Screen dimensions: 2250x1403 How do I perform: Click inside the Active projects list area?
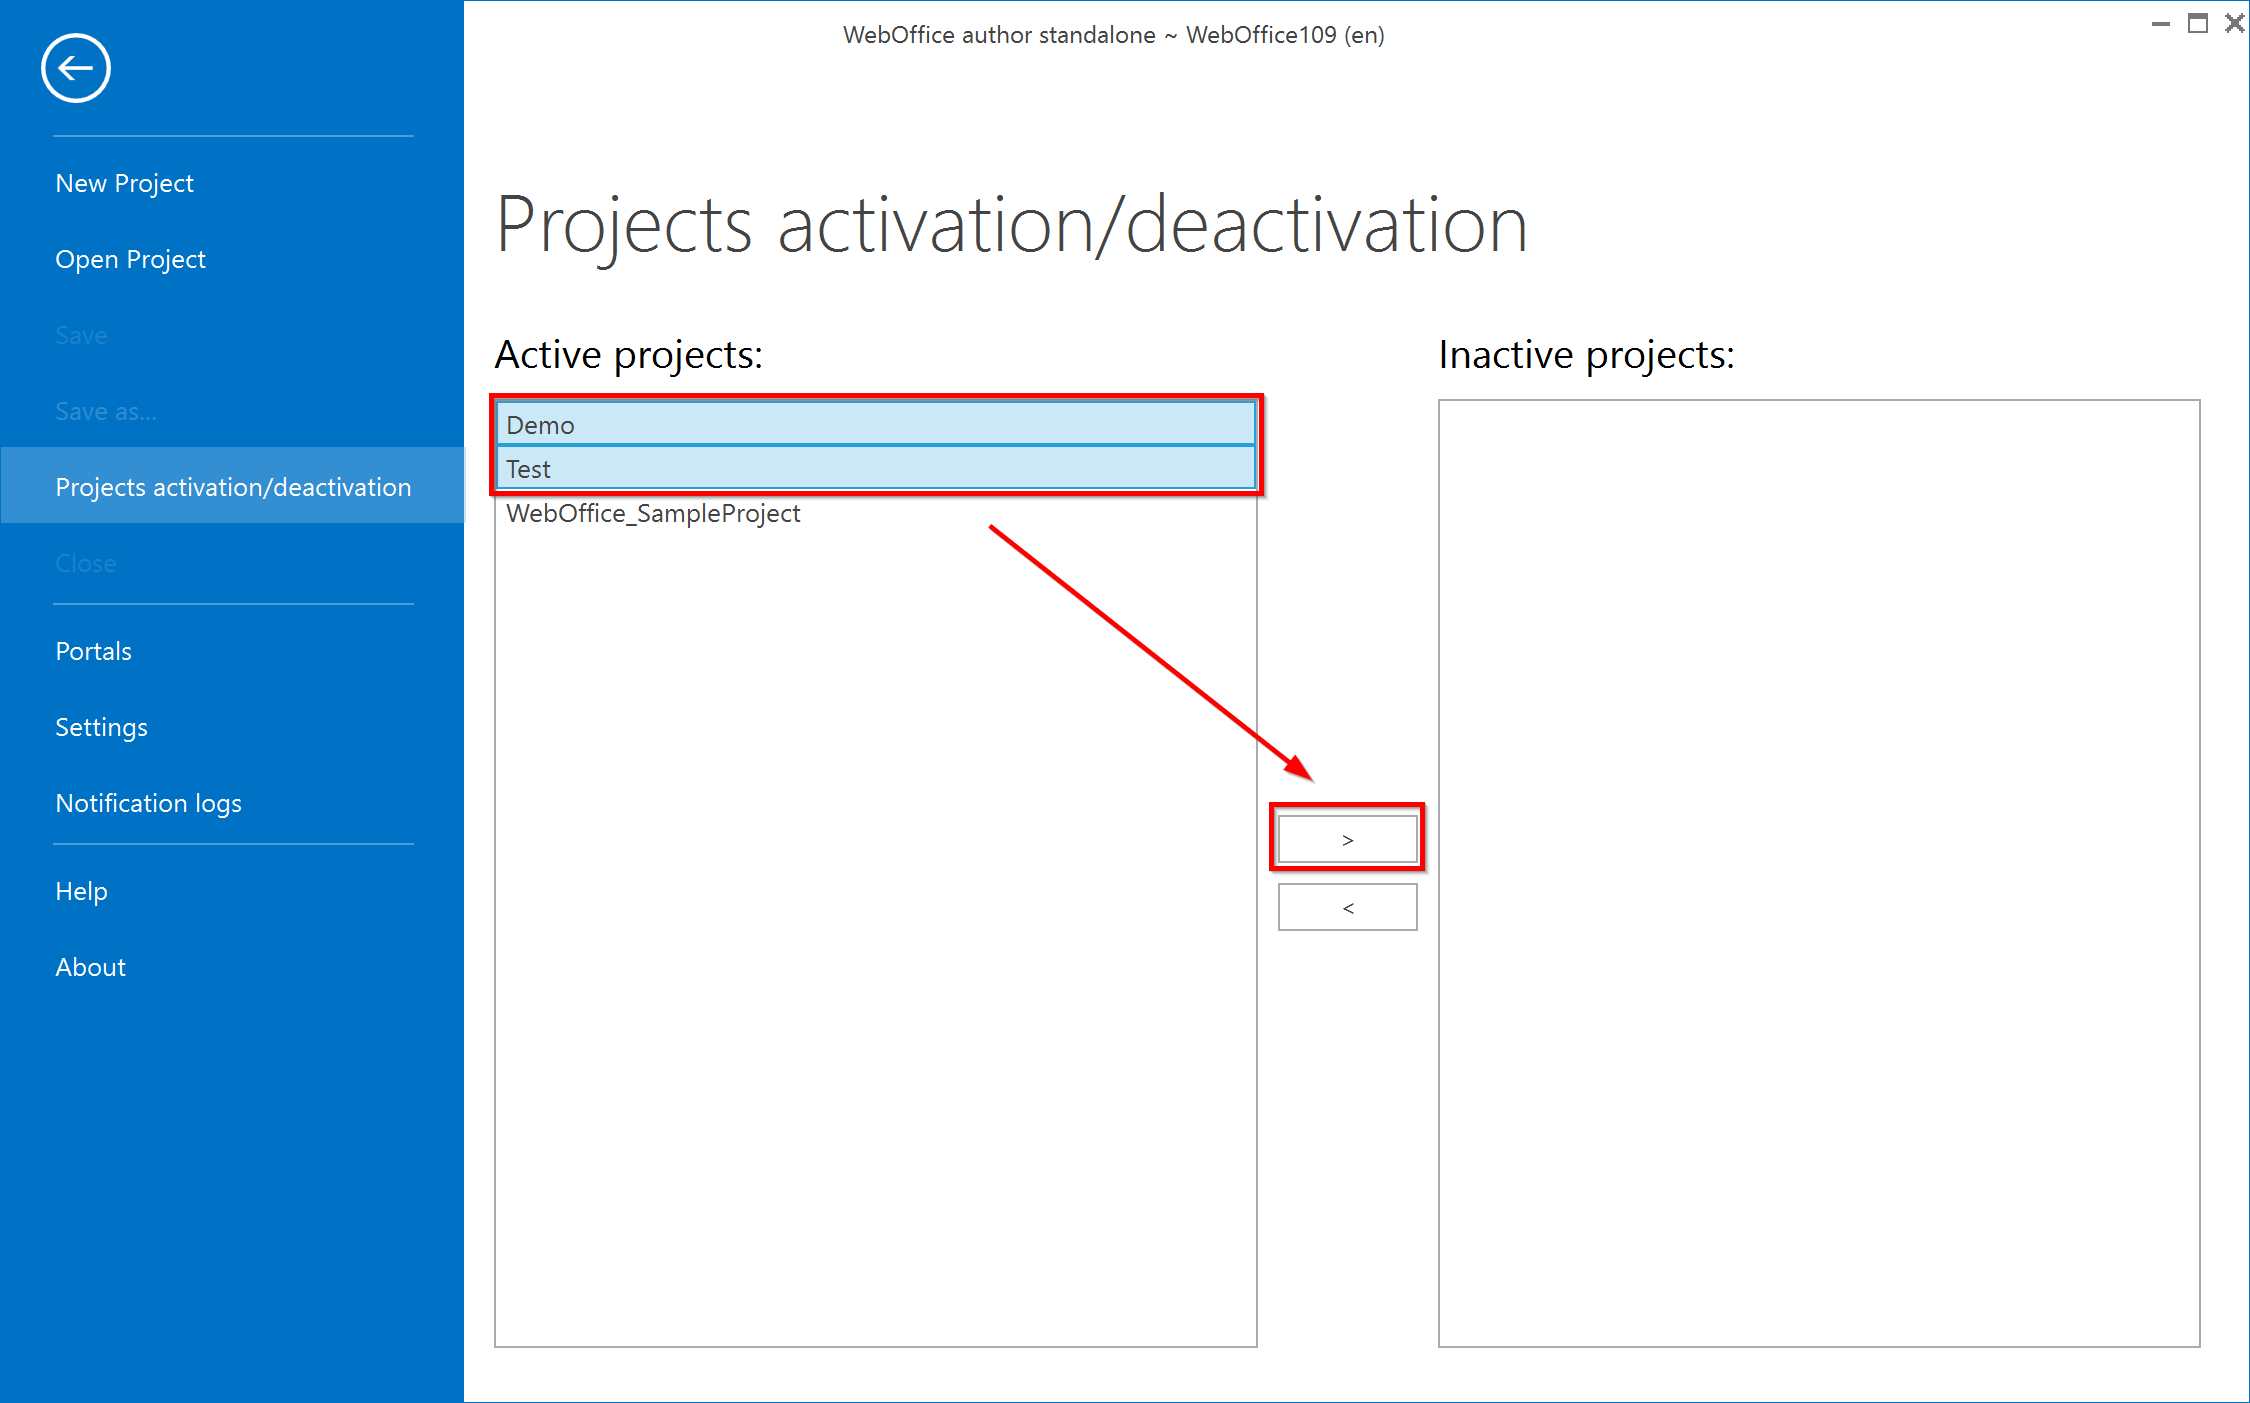click(874, 900)
